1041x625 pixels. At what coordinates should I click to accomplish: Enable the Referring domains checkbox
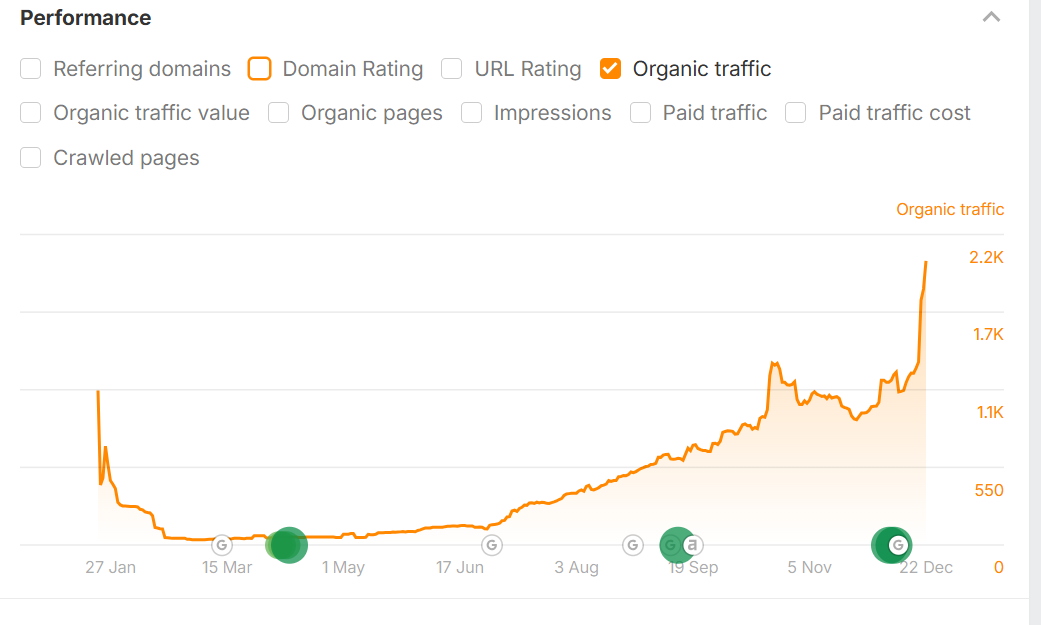31,68
